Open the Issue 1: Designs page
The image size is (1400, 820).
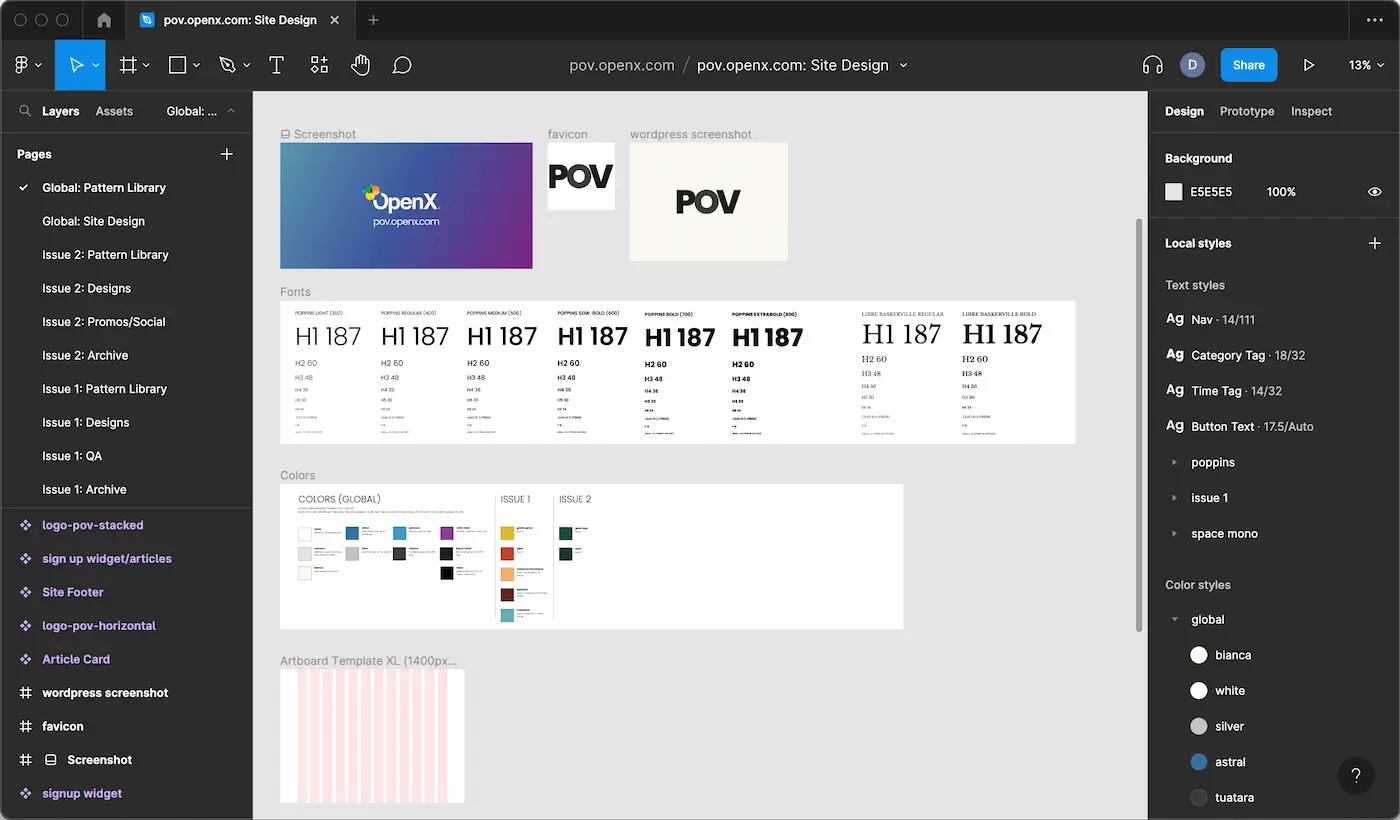86,422
